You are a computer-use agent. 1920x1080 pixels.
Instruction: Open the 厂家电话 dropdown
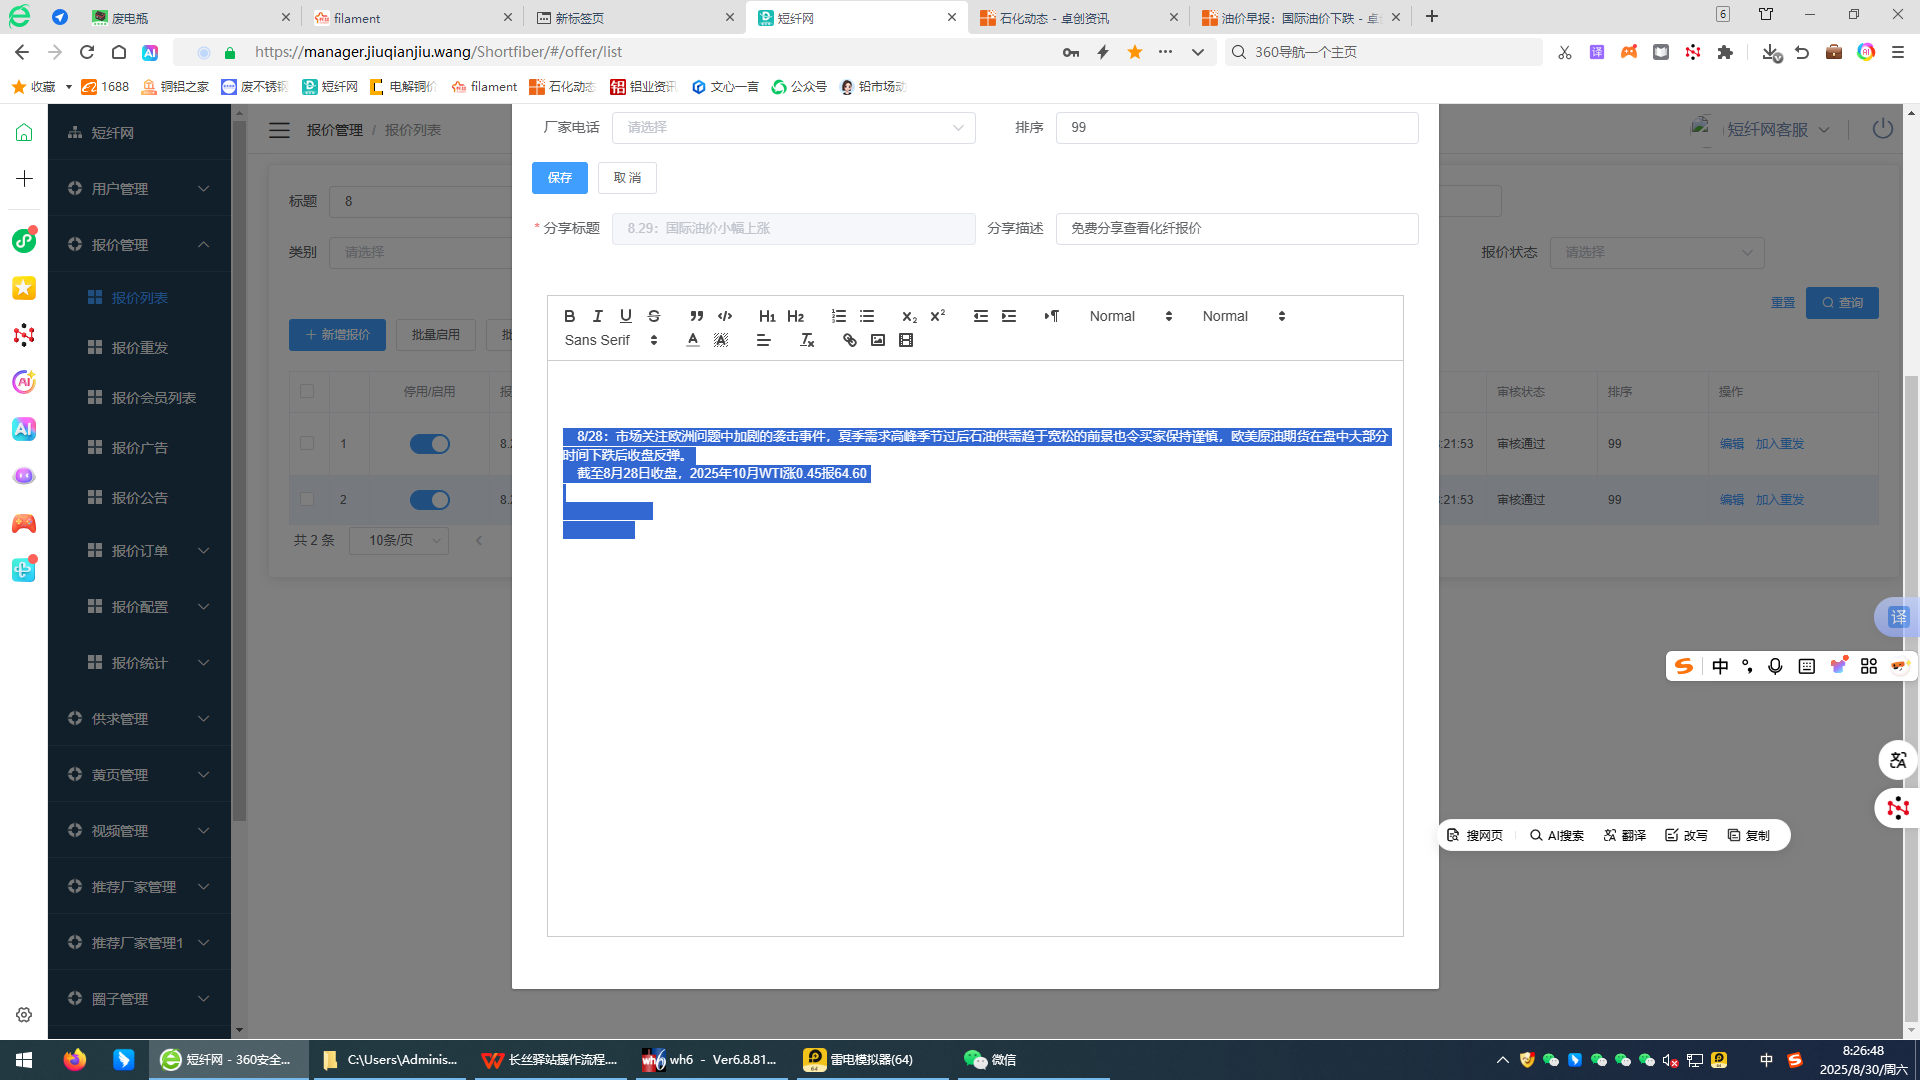pos(793,128)
